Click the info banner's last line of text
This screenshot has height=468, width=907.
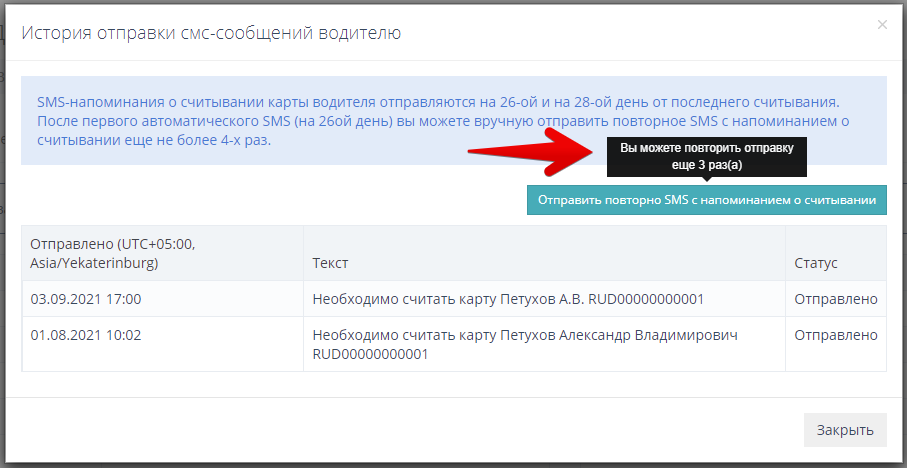tap(154, 141)
